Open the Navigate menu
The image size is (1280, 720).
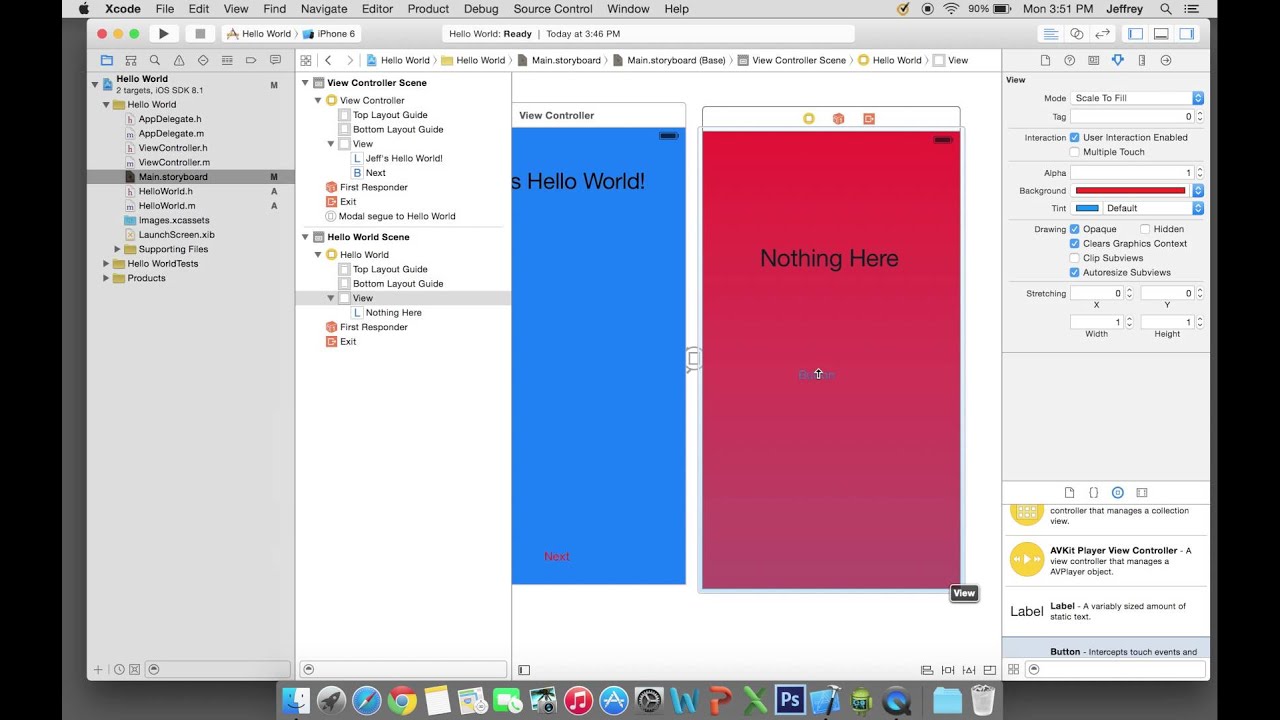pos(324,9)
